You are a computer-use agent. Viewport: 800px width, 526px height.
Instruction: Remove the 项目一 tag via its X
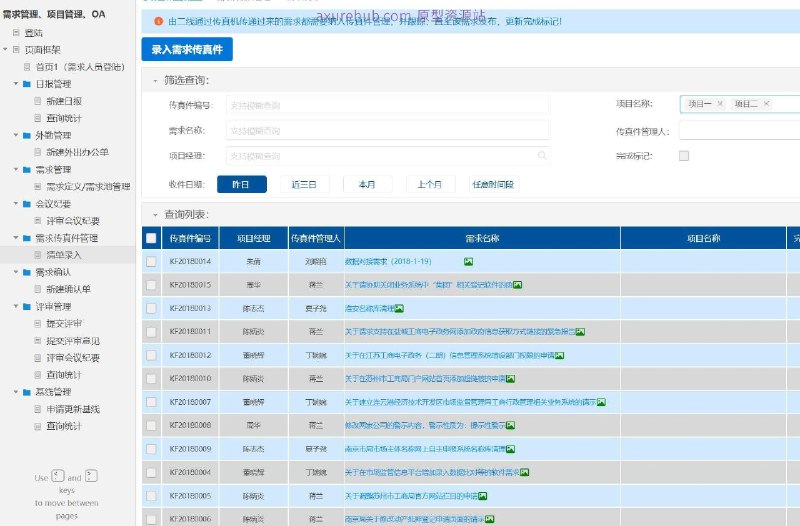coord(720,104)
